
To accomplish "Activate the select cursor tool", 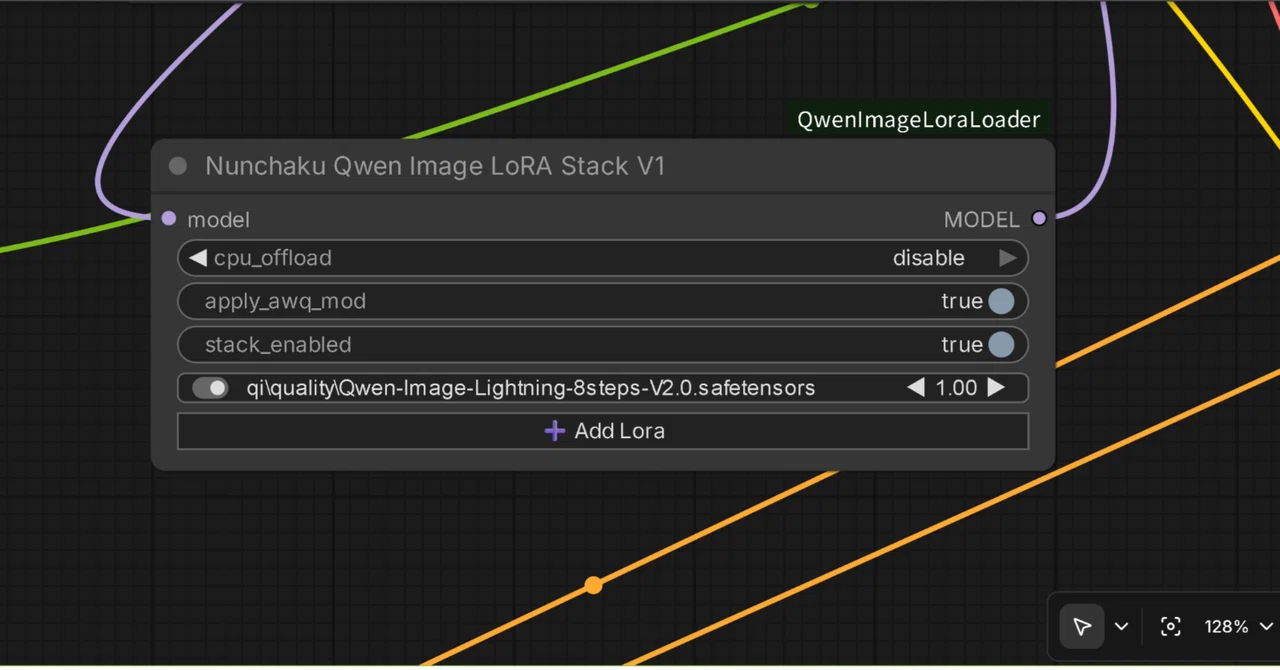I will (x=1082, y=627).
